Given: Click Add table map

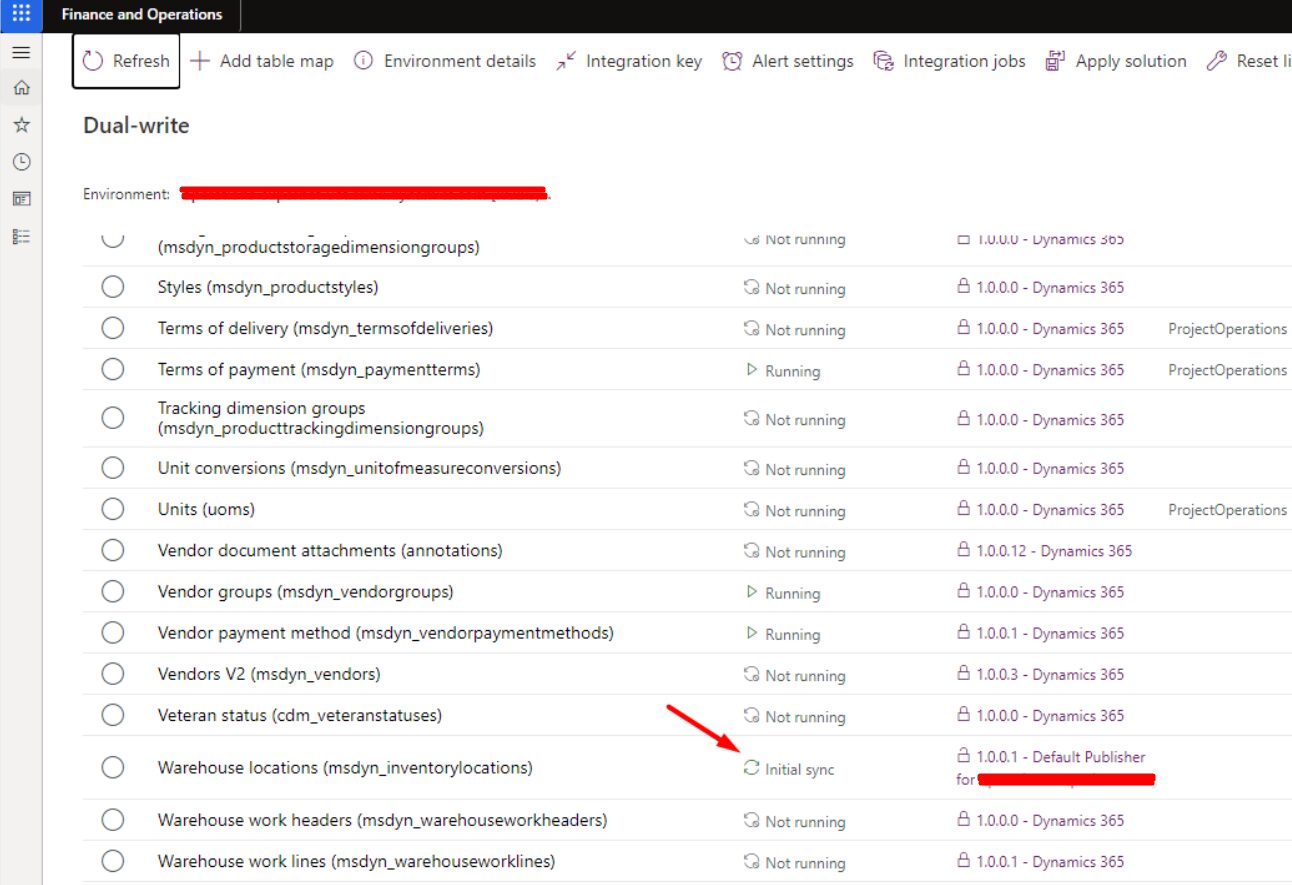Looking at the screenshot, I should pos(261,61).
